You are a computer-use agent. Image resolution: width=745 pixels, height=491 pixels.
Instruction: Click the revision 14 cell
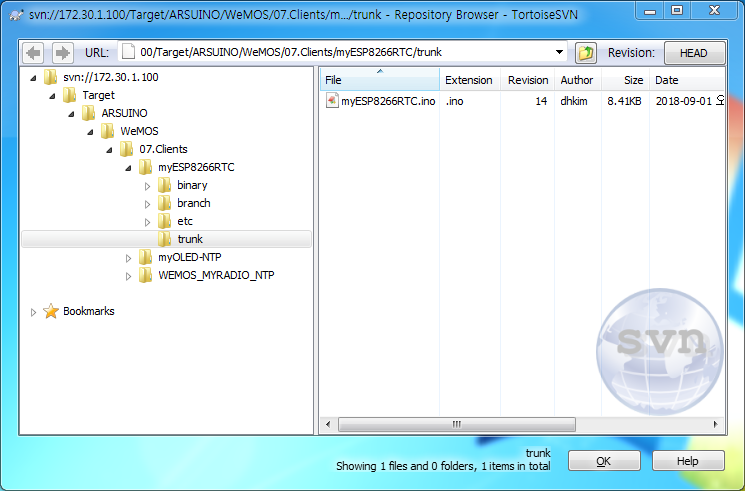click(541, 101)
